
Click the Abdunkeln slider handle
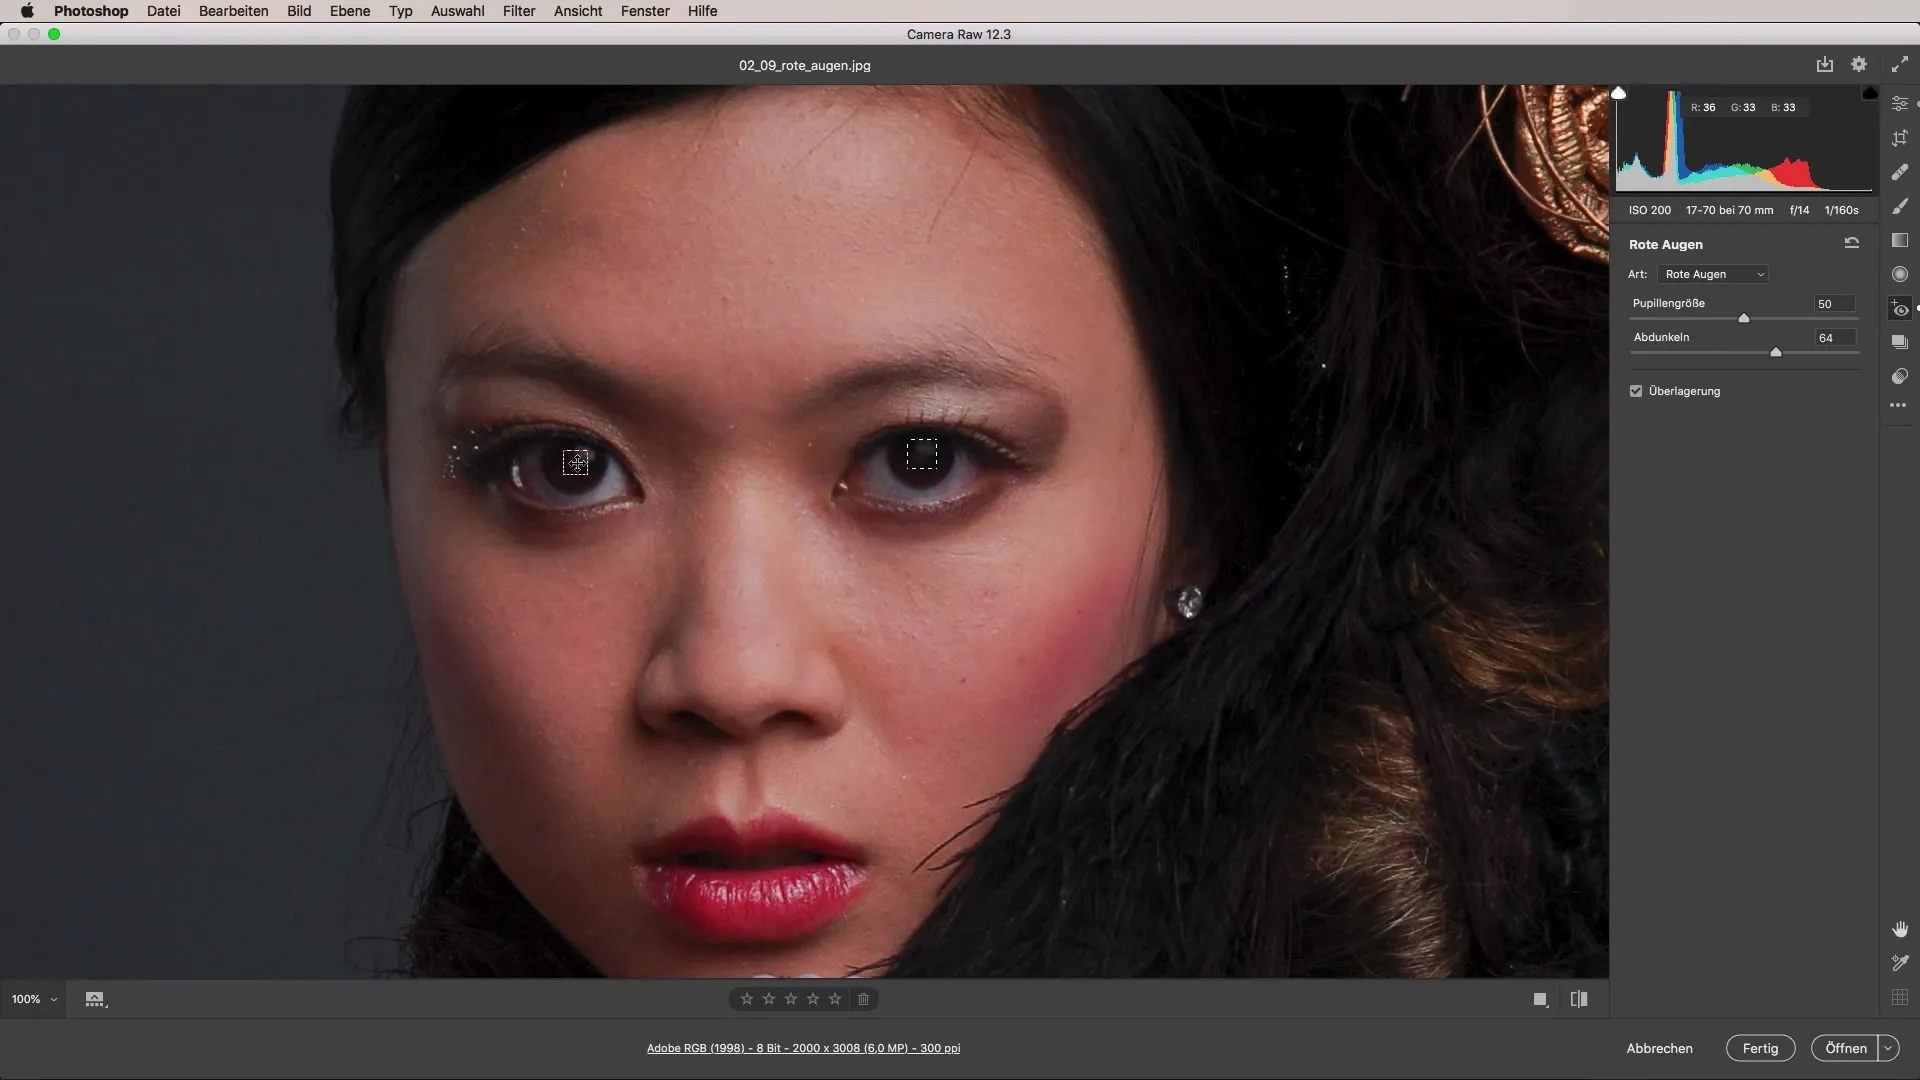1776,352
